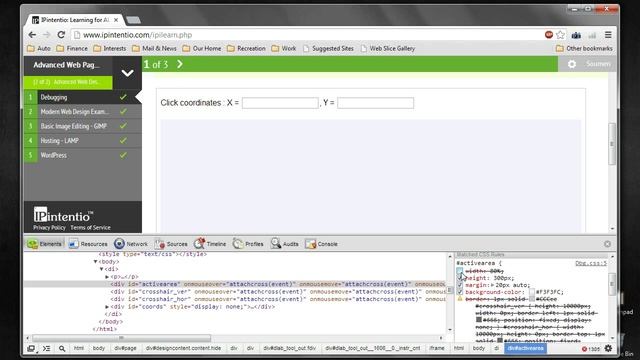Select the Hosting - LAMP lesson
This screenshot has height=360, width=640.
click(x=83, y=140)
